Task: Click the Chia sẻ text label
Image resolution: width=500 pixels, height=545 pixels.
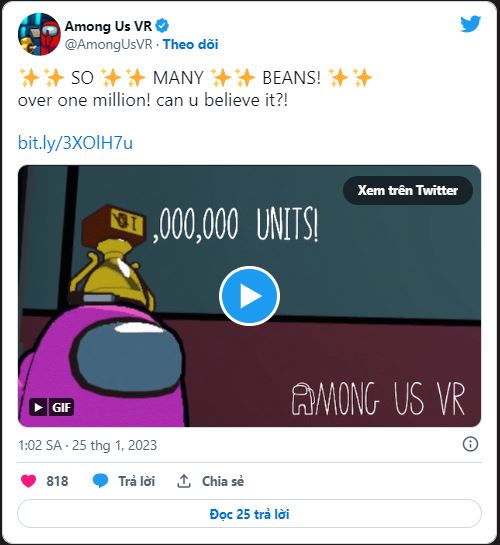Action: point(223,481)
